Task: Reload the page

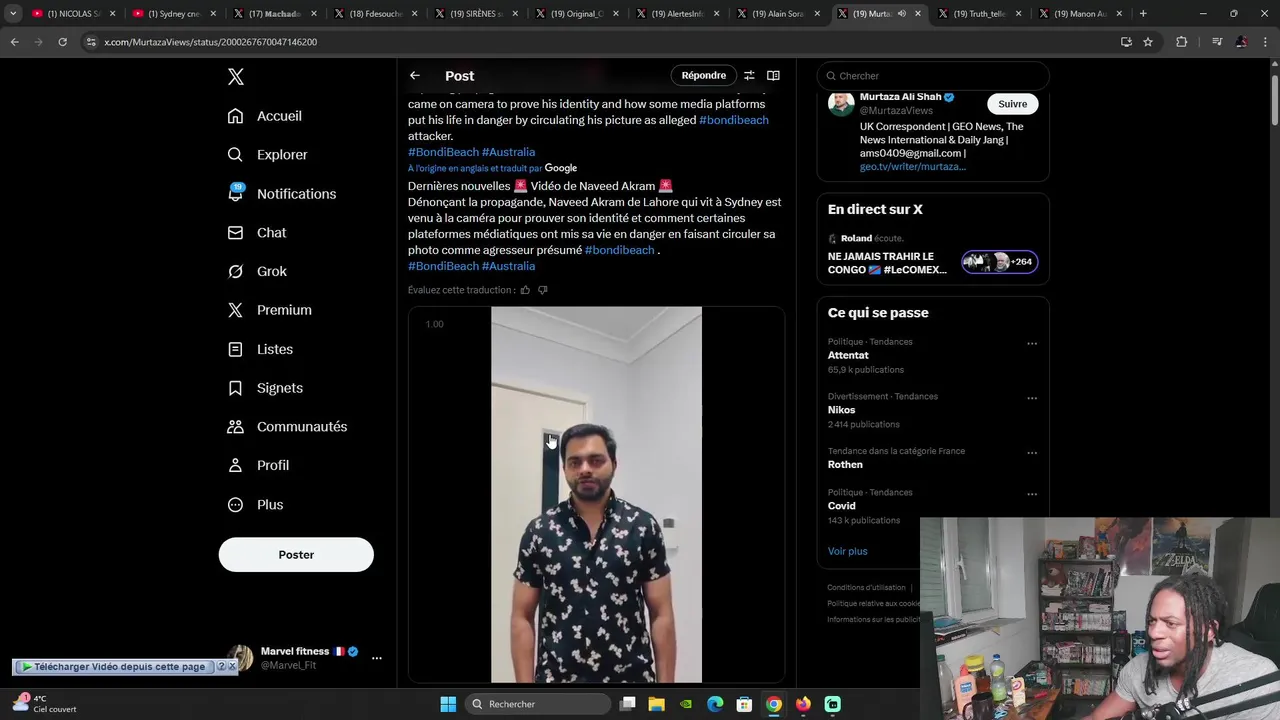Action: 62,42
